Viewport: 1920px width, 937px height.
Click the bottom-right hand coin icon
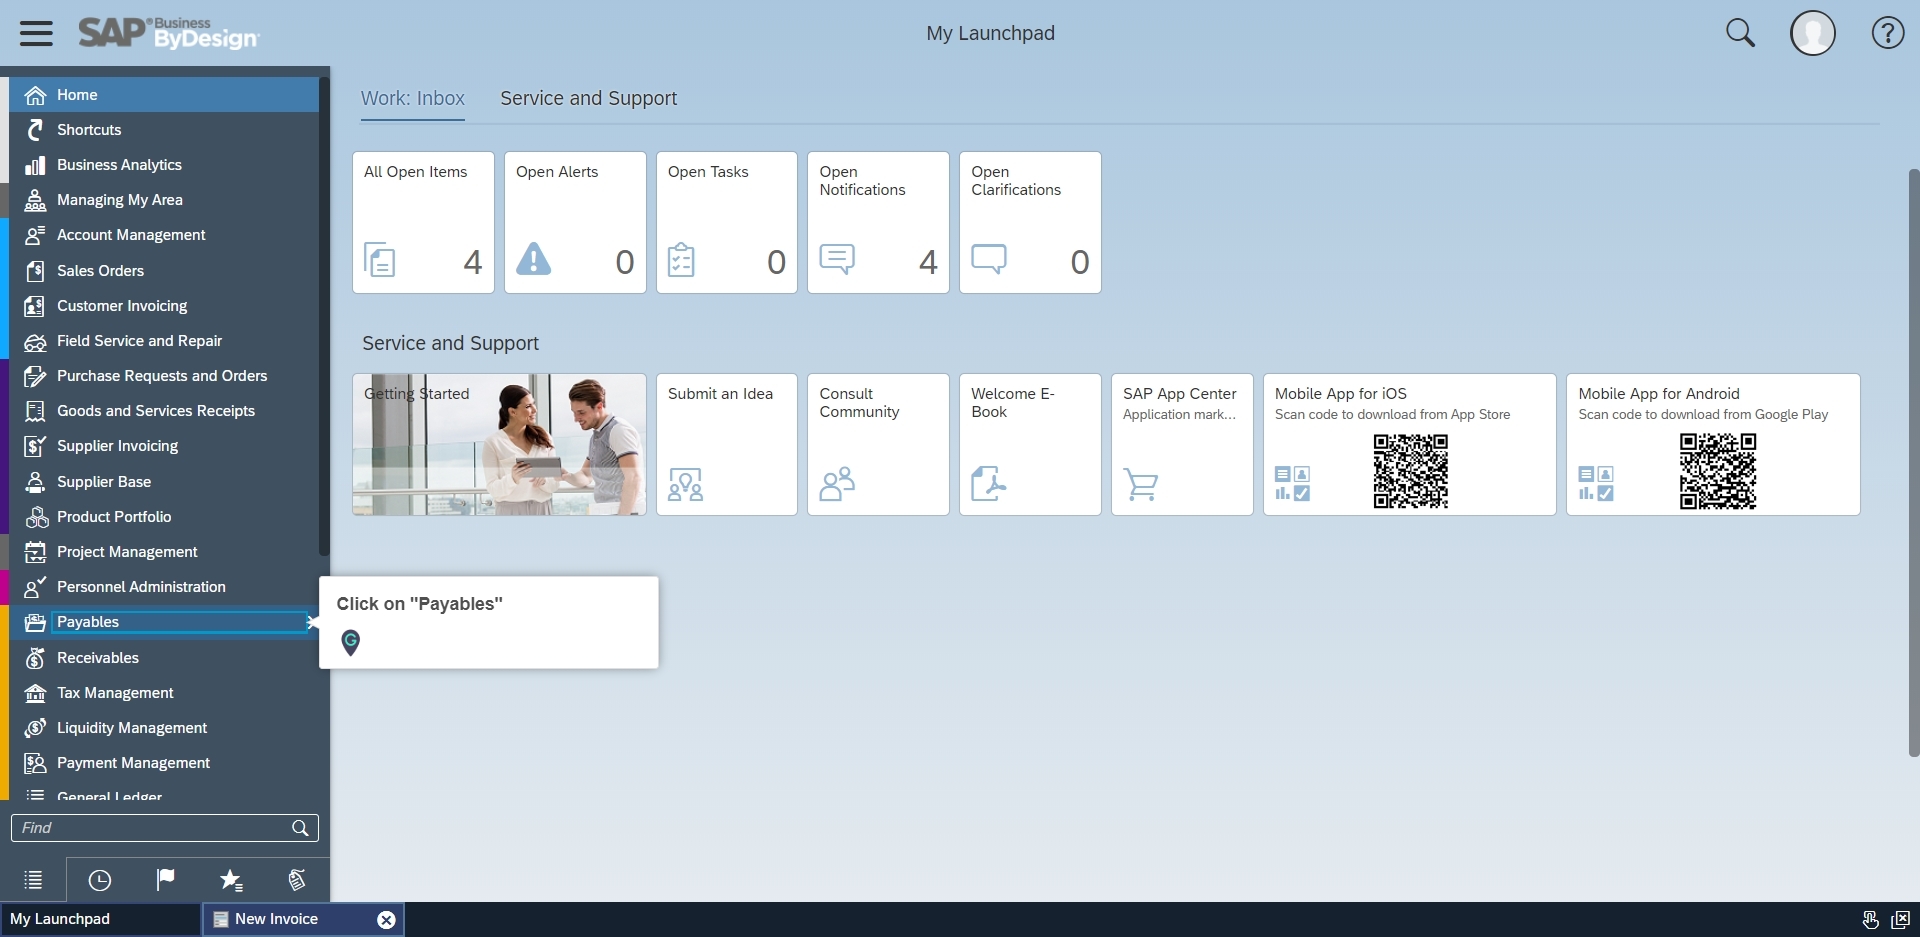pyautogui.click(x=1870, y=919)
